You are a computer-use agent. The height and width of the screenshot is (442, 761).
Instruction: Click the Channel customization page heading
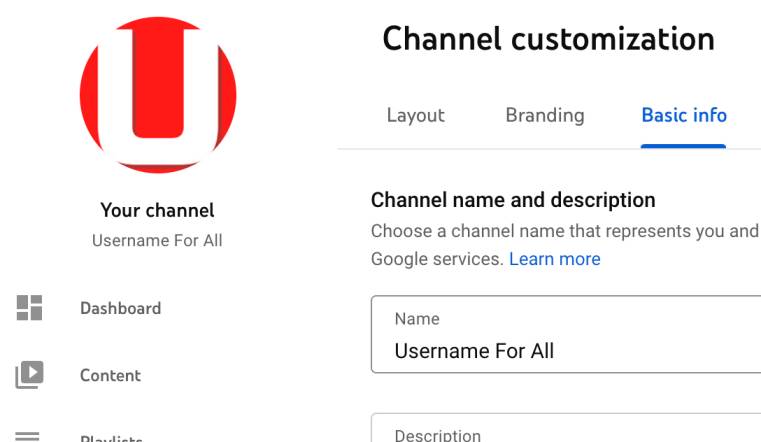(548, 39)
